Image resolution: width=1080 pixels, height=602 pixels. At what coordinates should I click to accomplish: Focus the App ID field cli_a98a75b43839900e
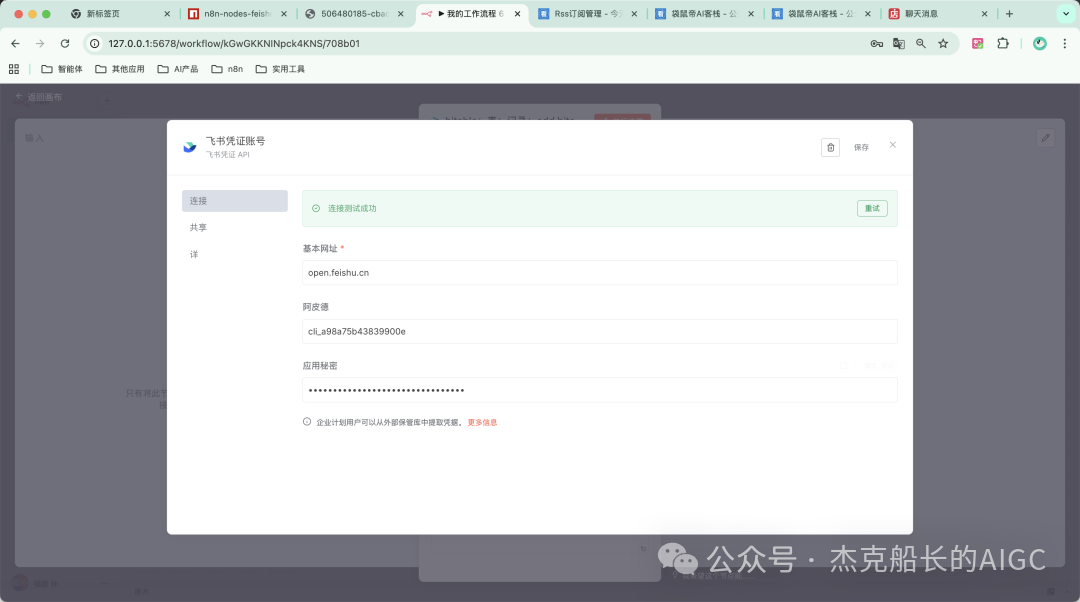pos(599,331)
